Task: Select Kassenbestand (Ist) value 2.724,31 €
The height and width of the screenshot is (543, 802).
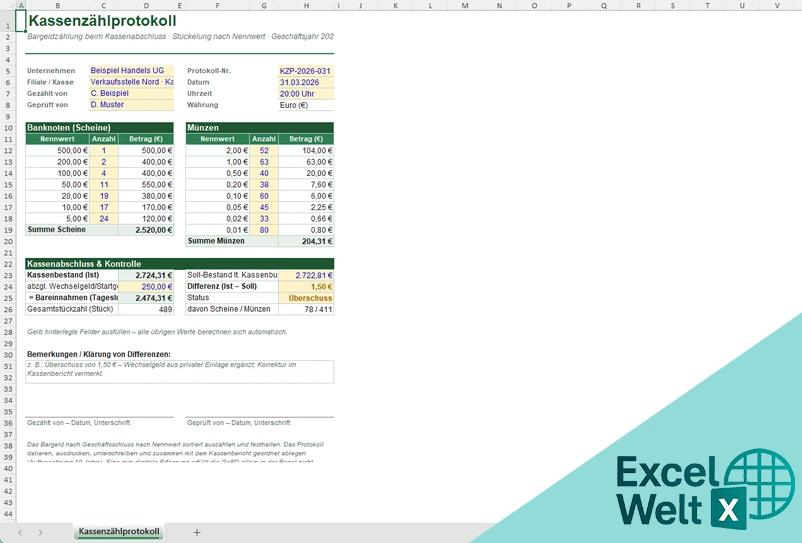Action: pos(146,275)
